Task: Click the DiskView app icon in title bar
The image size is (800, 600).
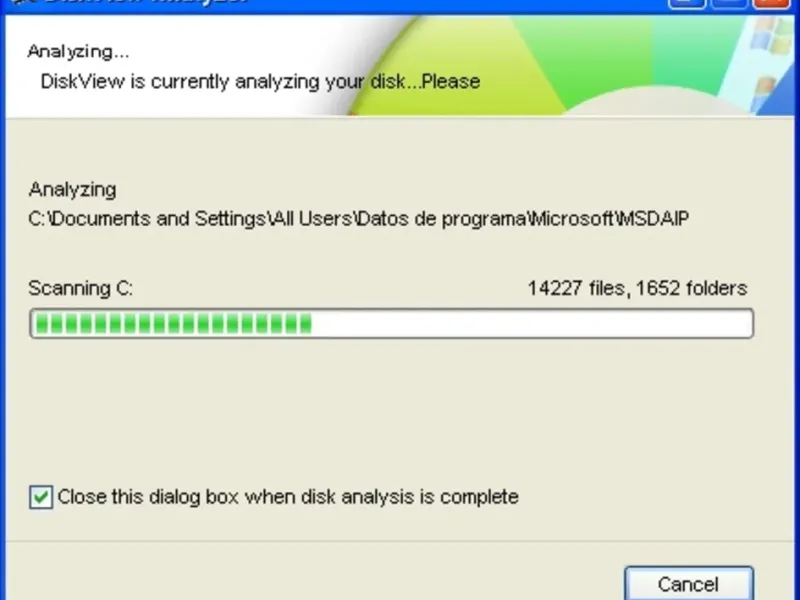Action: [23, 2]
